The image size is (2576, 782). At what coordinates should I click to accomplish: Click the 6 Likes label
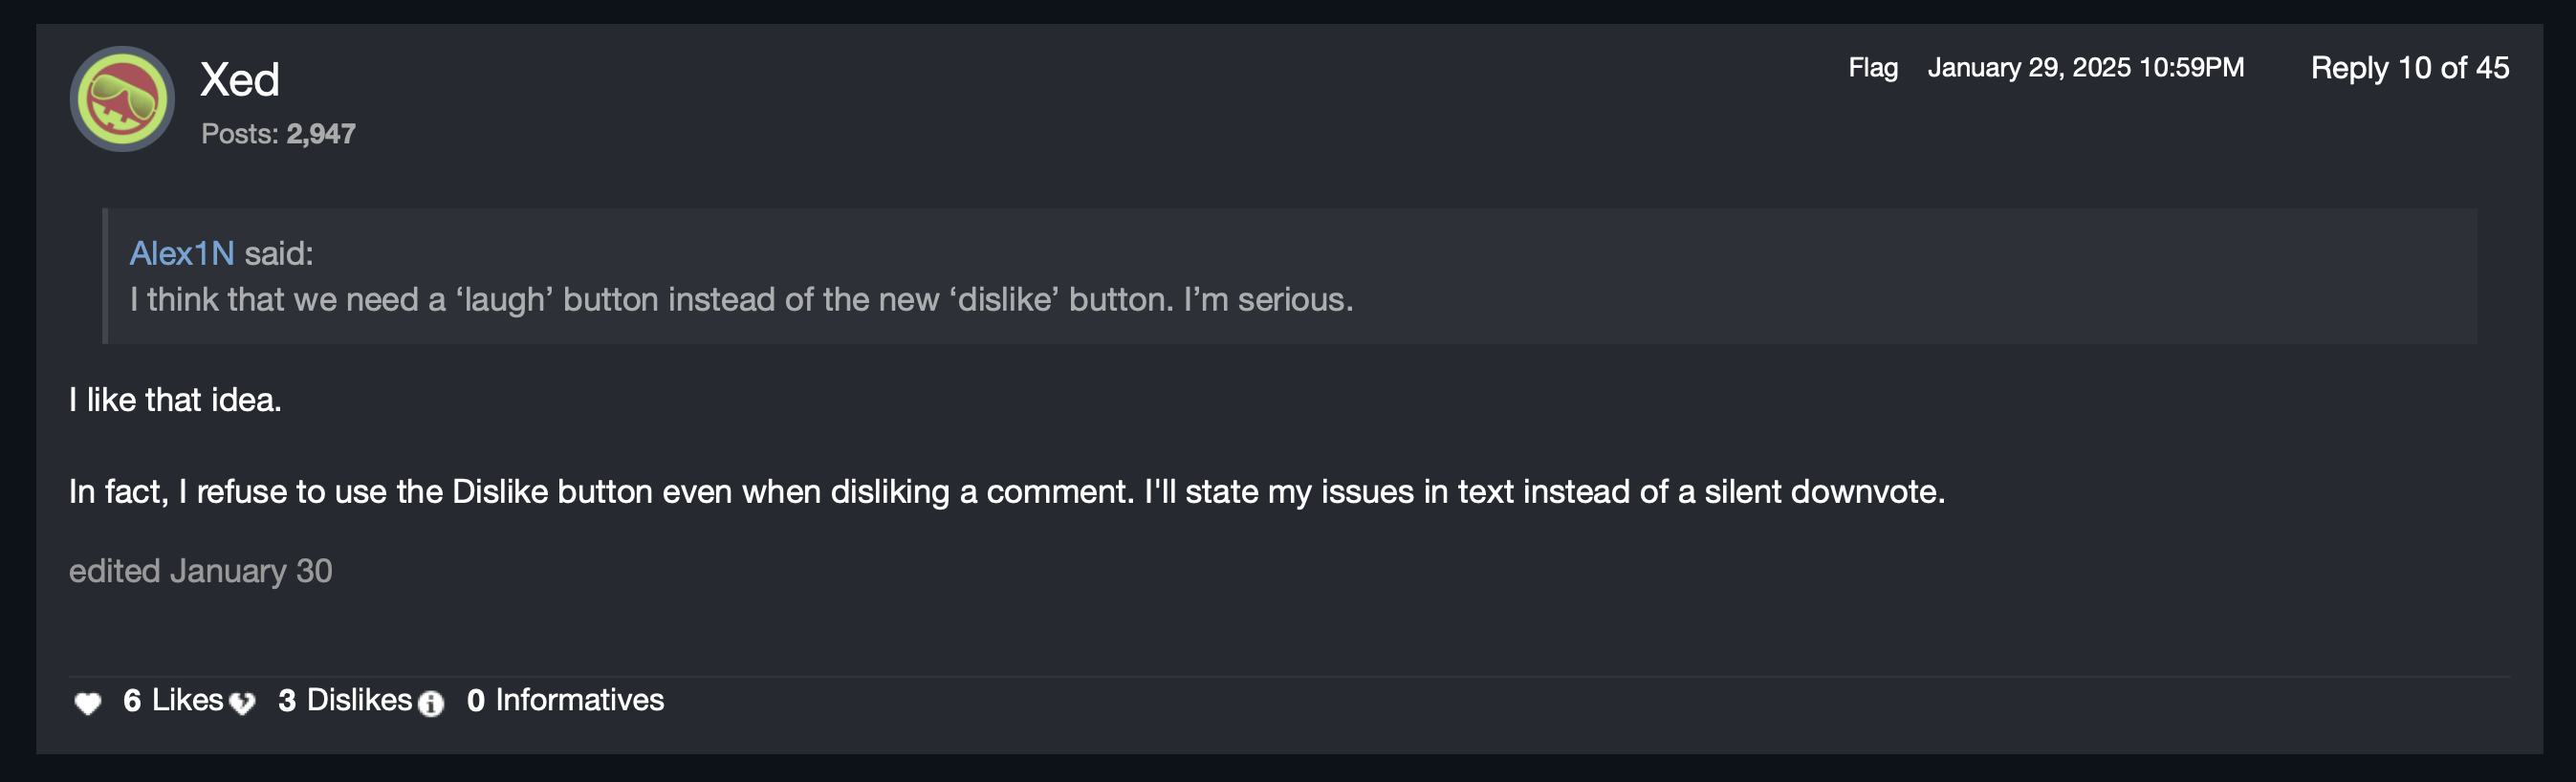(x=173, y=700)
